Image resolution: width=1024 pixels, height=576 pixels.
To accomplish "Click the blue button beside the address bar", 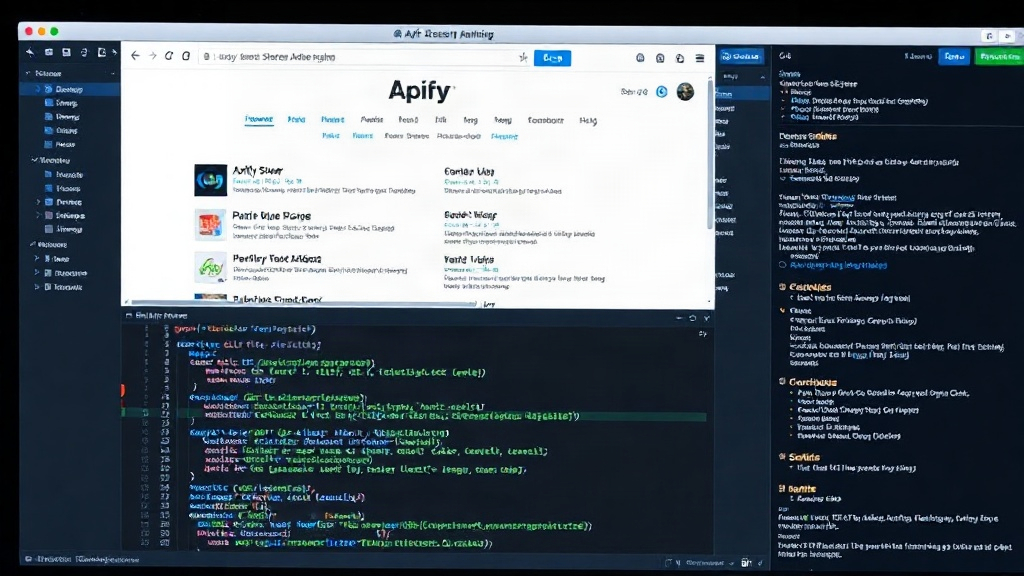I will [552, 57].
